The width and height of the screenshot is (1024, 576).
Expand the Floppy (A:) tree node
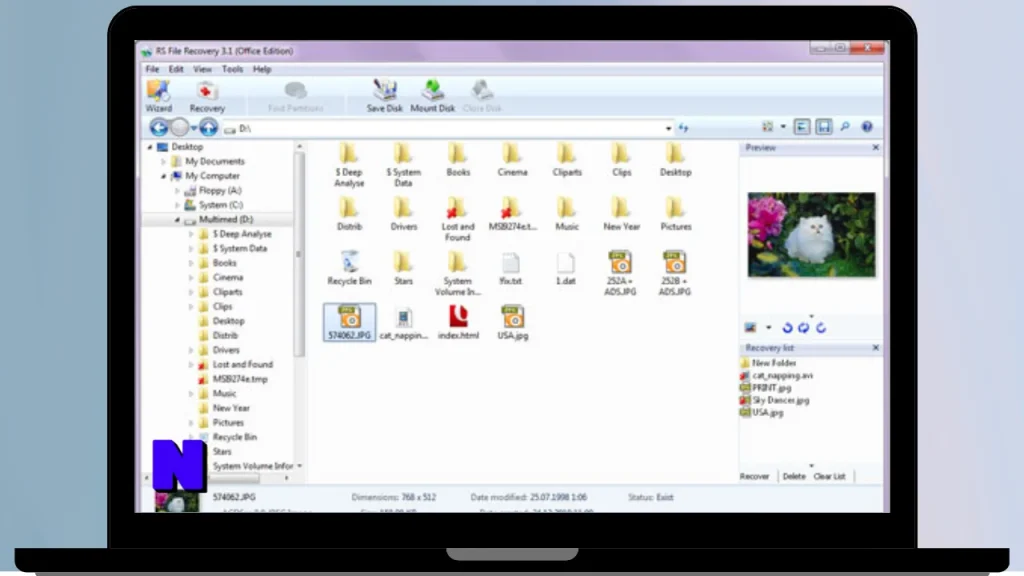coord(178,191)
